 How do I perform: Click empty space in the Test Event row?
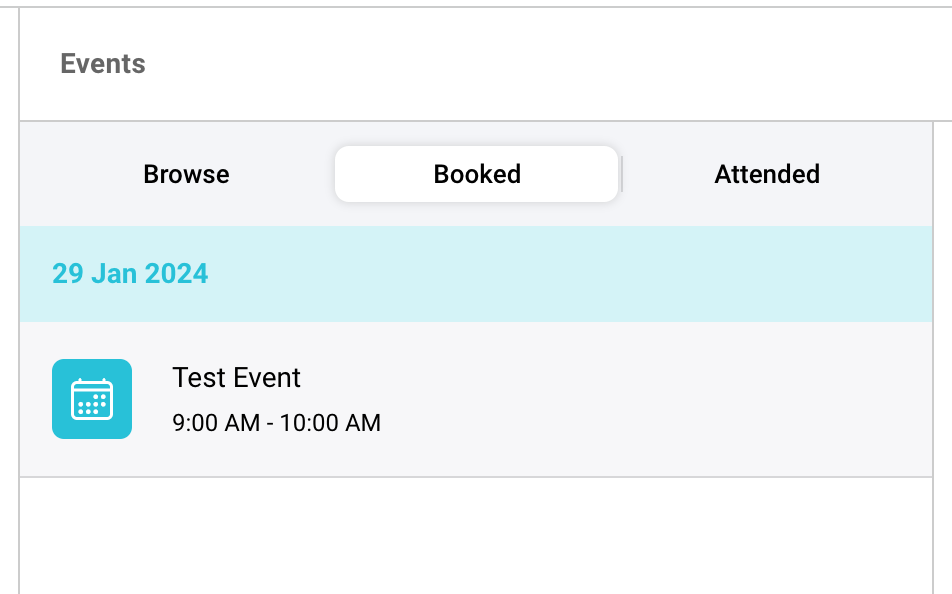[x=650, y=400]
